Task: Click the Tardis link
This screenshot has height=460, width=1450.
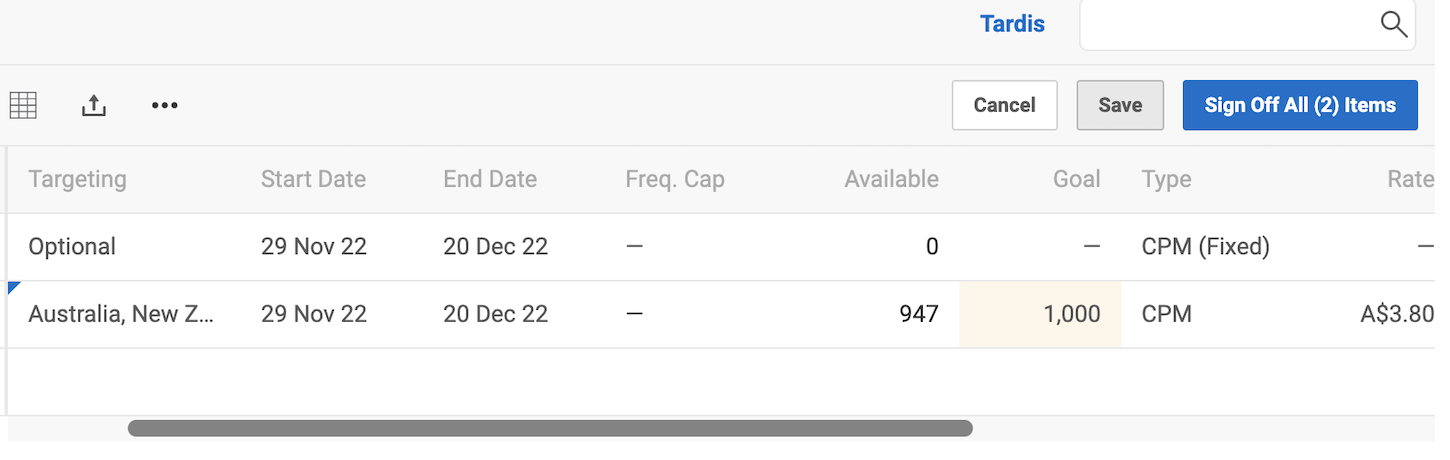Action: pos(1012,24)
